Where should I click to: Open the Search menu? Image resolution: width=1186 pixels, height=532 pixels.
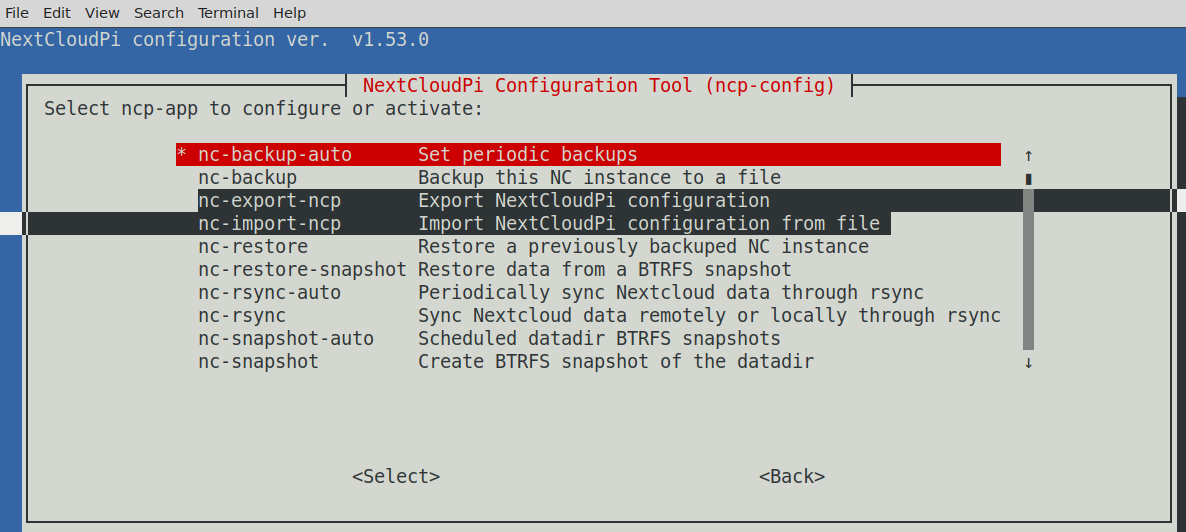159,13
